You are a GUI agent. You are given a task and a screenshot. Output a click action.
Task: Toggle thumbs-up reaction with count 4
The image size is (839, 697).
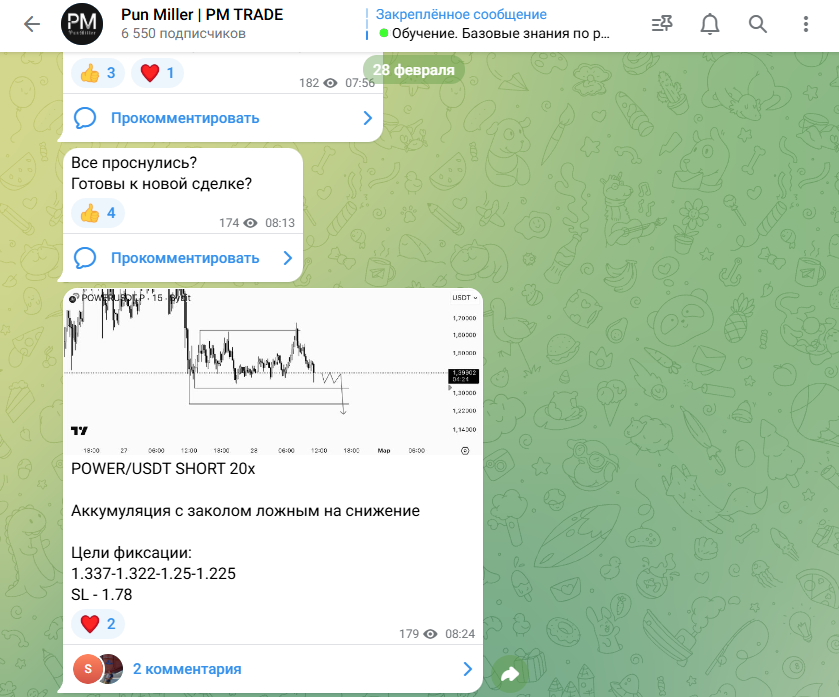(98, 213)
